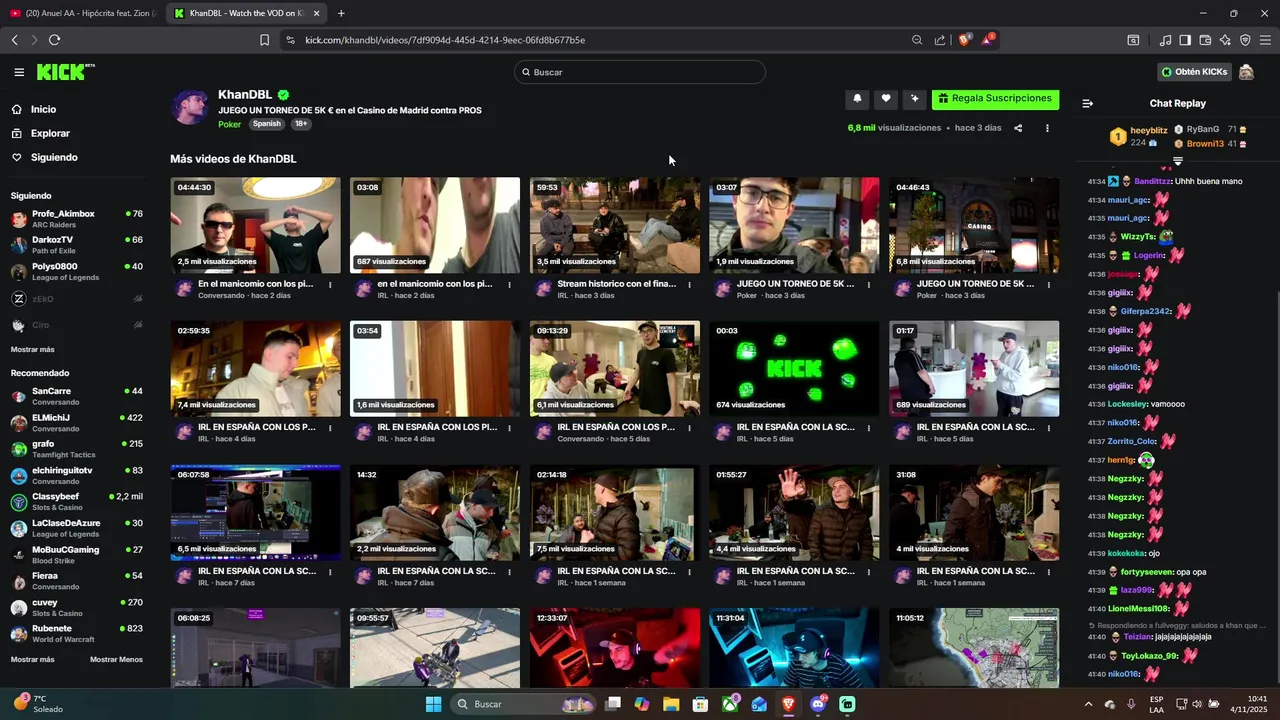The image size is (1280, 720).
Task: Open the 00:03 KICK logo video thumbnail
Action: (794, 368)
